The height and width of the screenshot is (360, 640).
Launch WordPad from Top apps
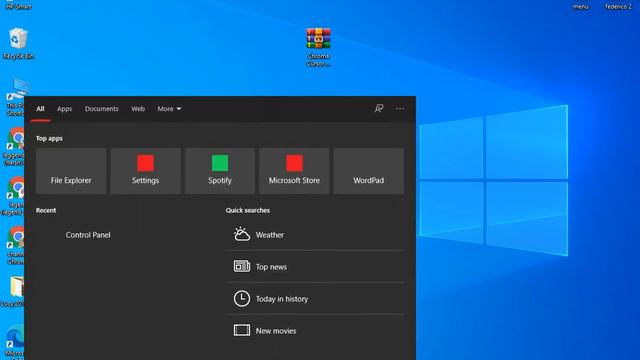pos(369,171)
